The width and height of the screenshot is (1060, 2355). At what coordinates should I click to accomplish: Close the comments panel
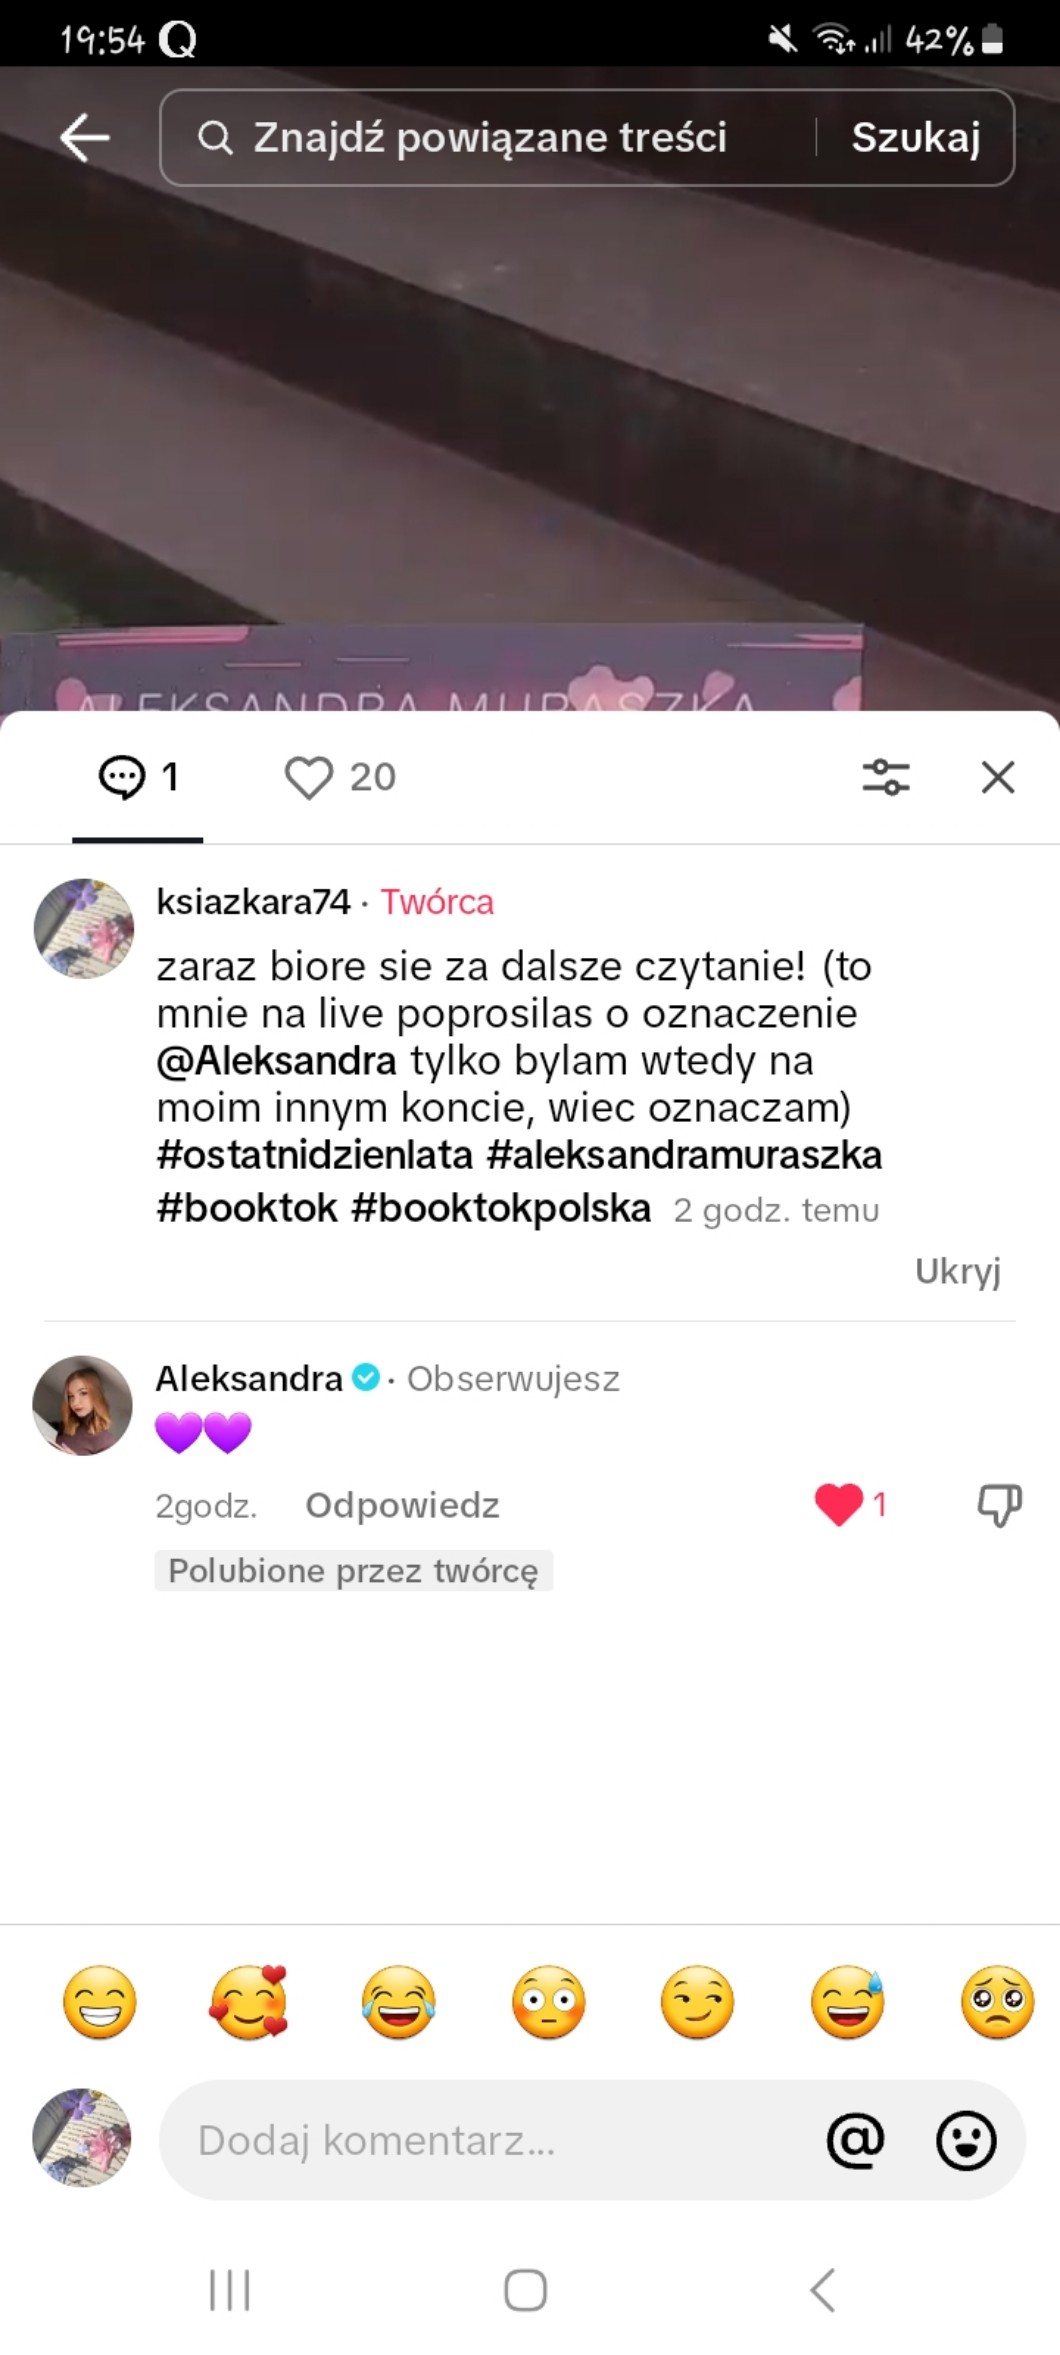(998, 777)
